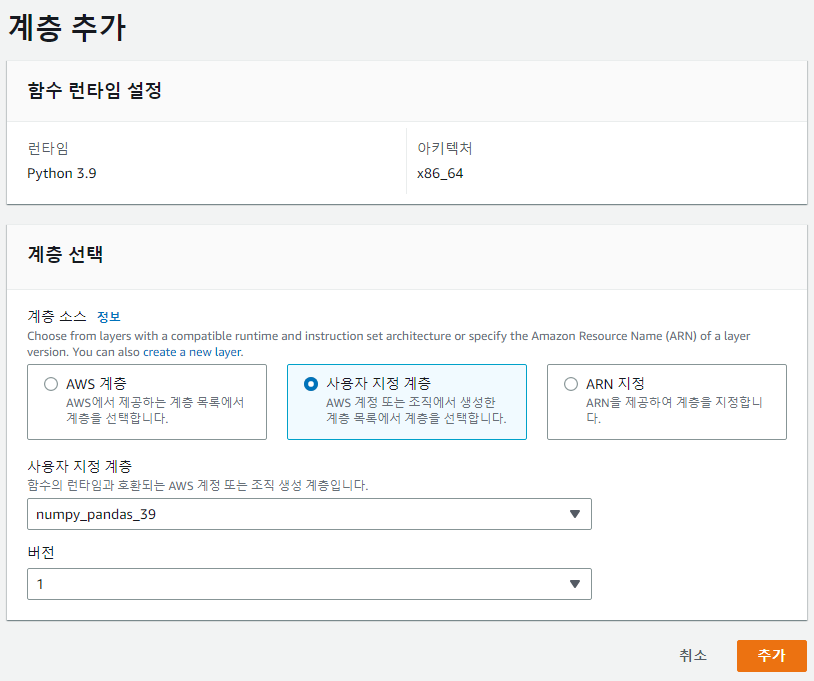Click the 아키텍처 label
This screenshot has width=814, height=681.
(x=445, y=148)
